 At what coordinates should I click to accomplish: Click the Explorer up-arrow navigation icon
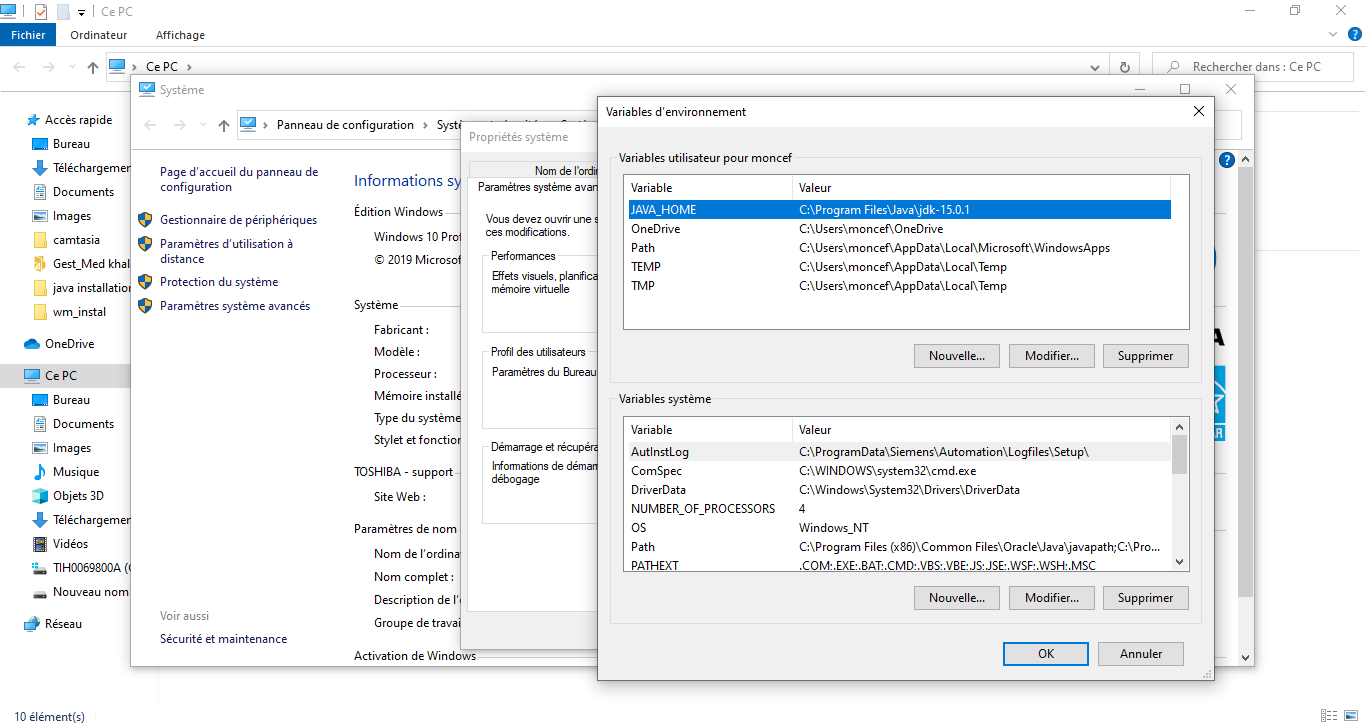coord(93,67)
